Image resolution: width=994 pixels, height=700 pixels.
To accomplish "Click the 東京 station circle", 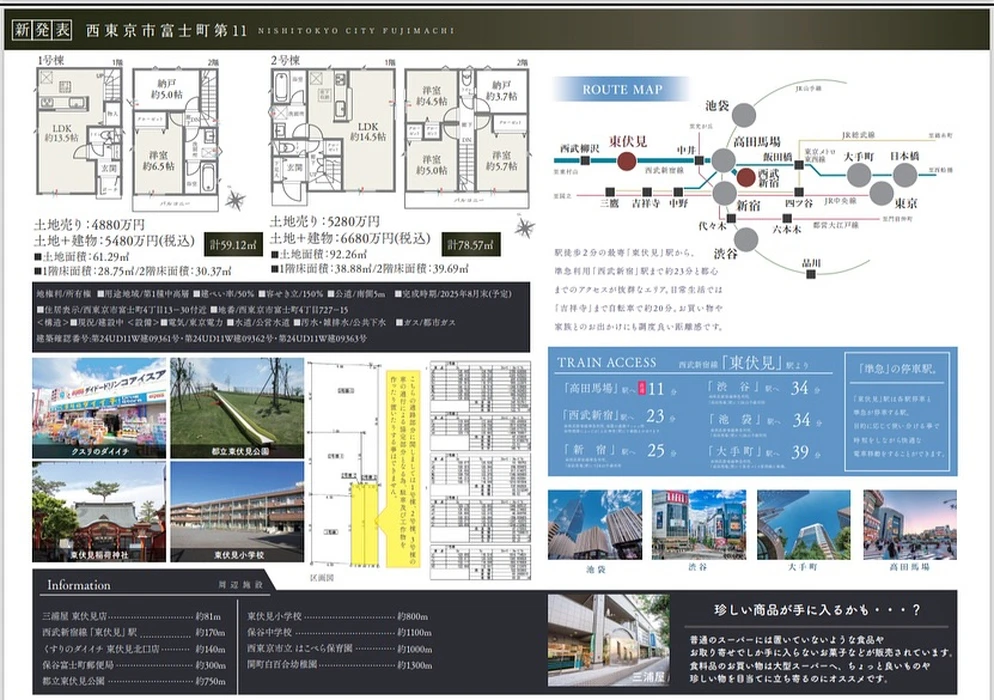I will click(881, 193).
